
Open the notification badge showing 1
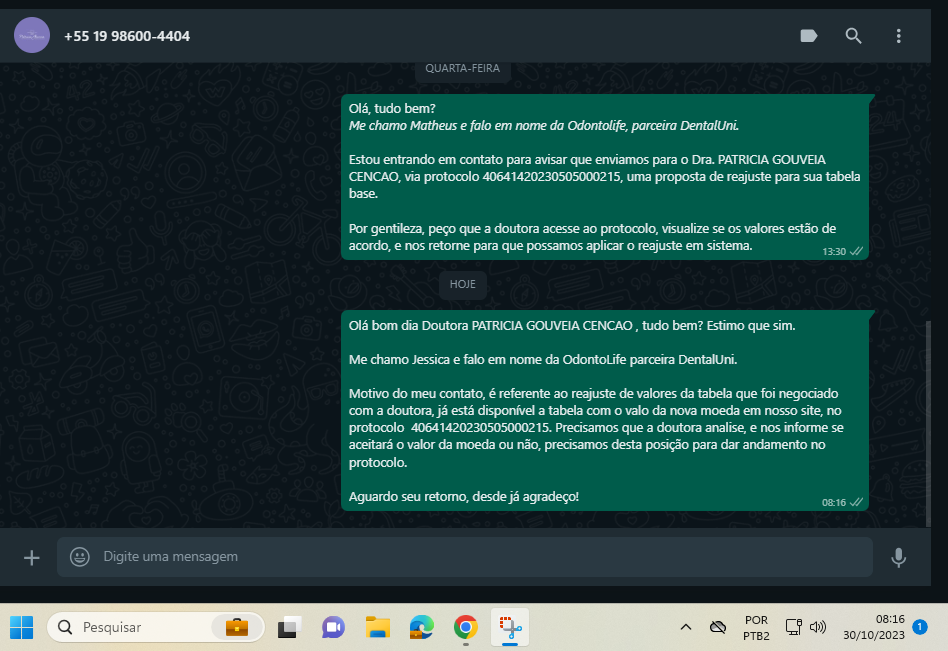pos(920,627)
